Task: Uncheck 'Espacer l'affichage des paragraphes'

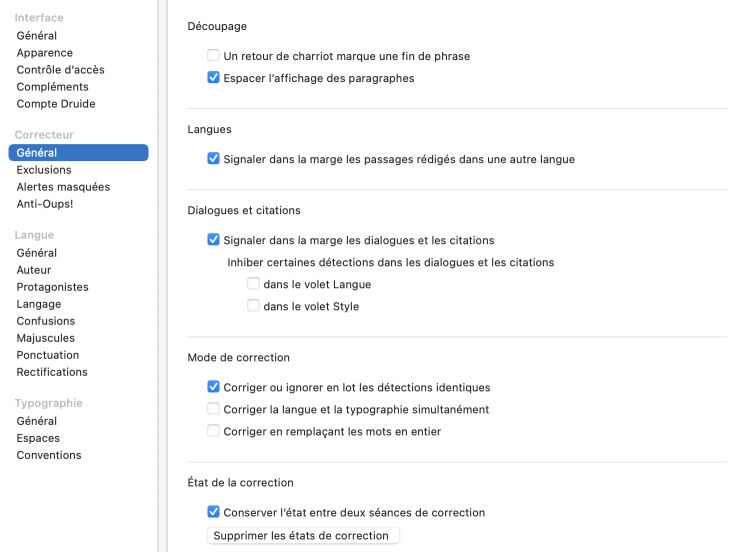Action: (x=213, y=78)
